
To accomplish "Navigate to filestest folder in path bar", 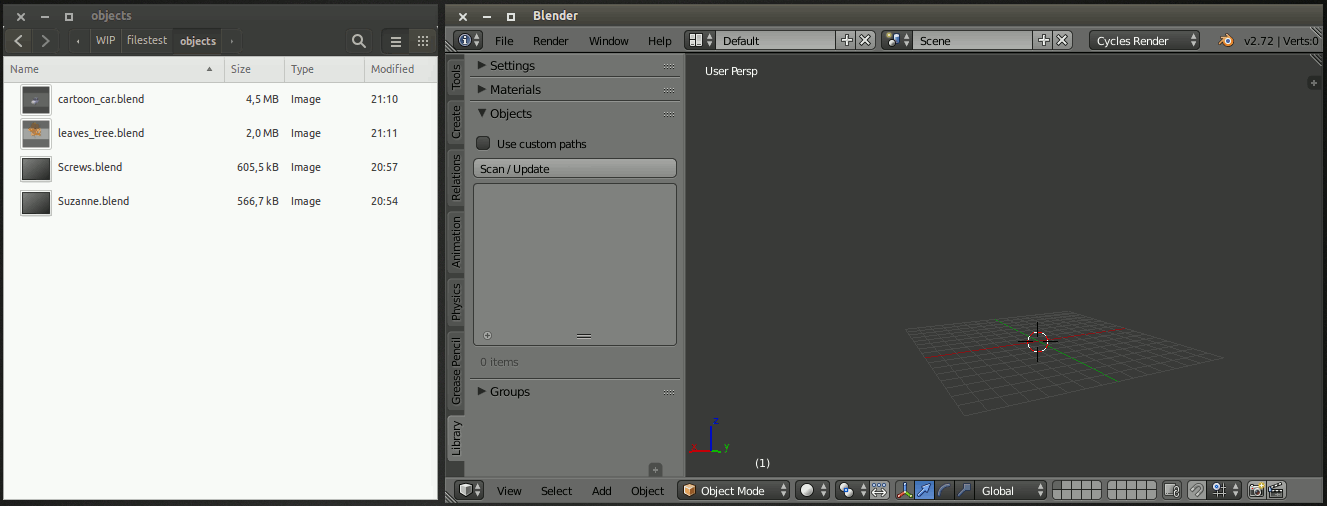I will point(147,41).
